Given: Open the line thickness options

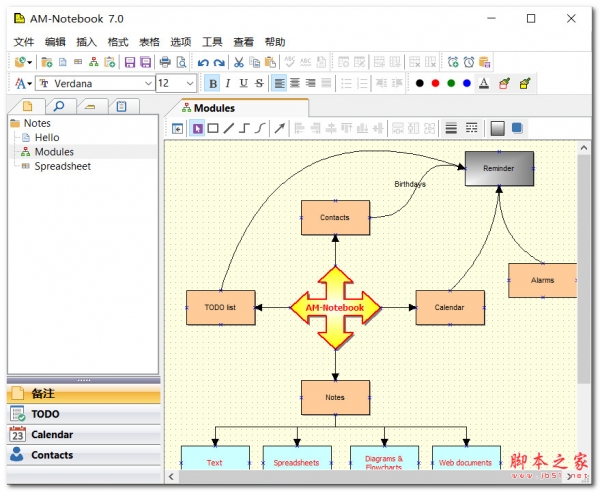Looking at the screenshot, I should [x=451, y=129].
